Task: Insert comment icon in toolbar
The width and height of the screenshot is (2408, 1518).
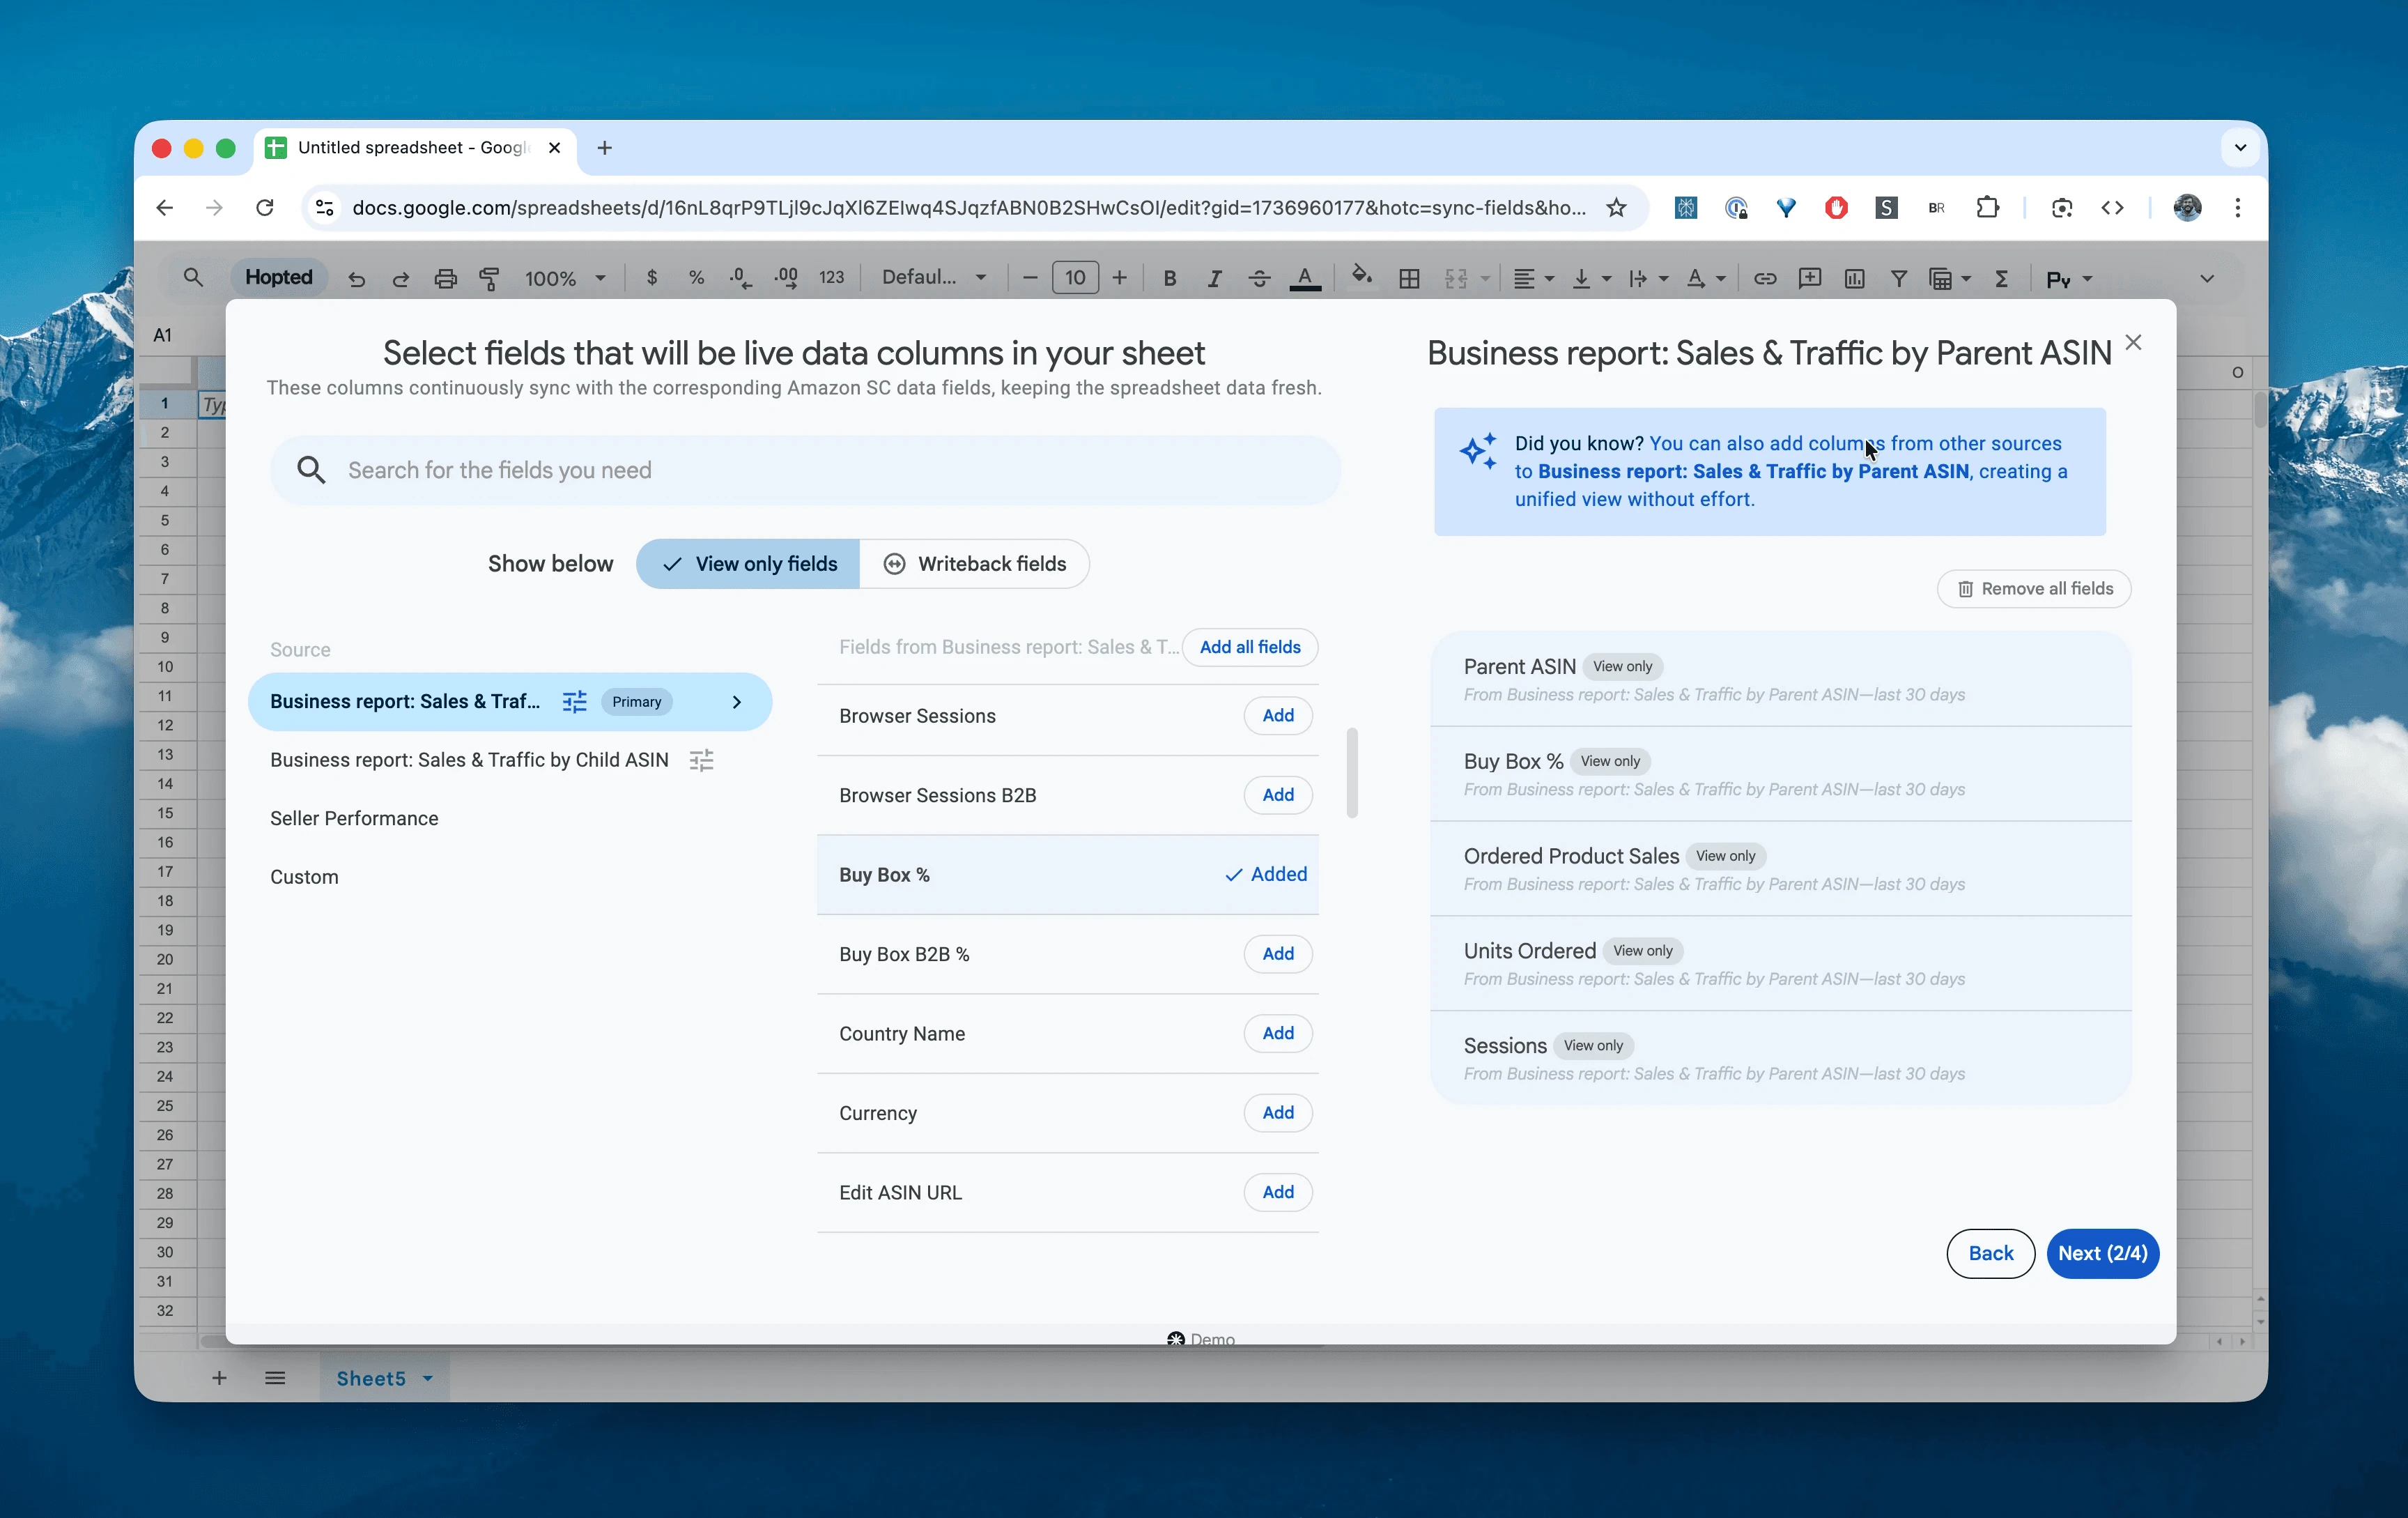Action: 1809,279
